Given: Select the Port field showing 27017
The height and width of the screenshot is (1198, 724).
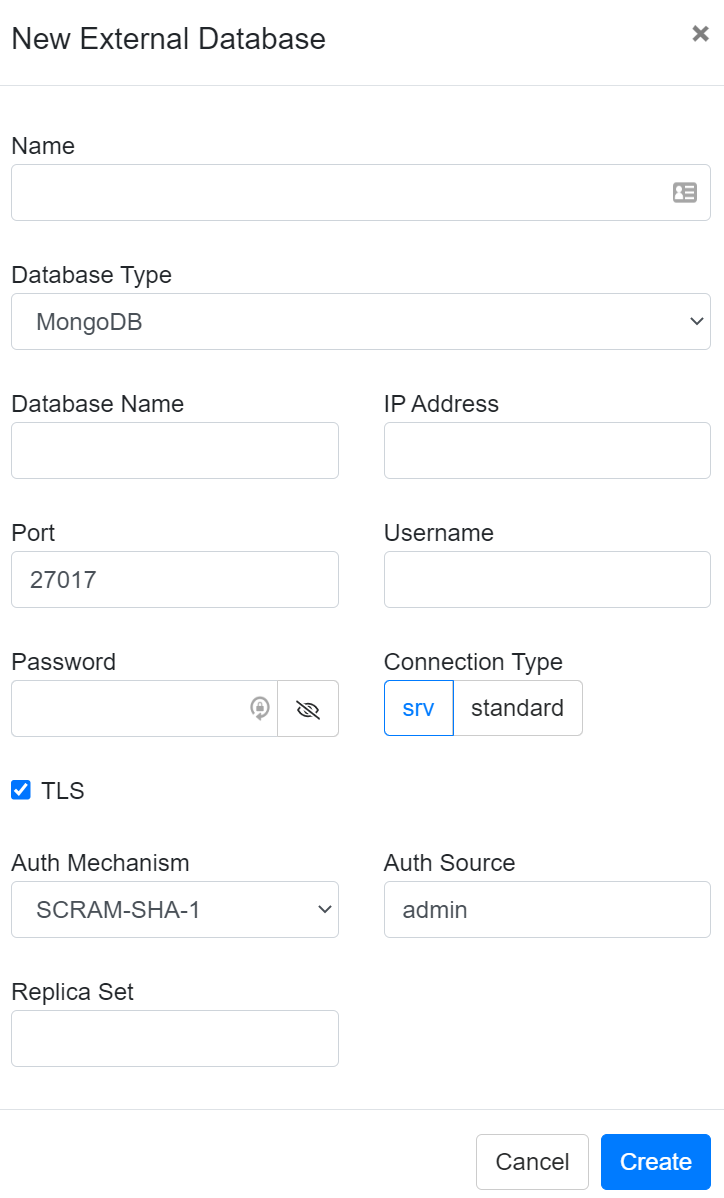Looking at the screenshot, I should [x=175, y=579].
